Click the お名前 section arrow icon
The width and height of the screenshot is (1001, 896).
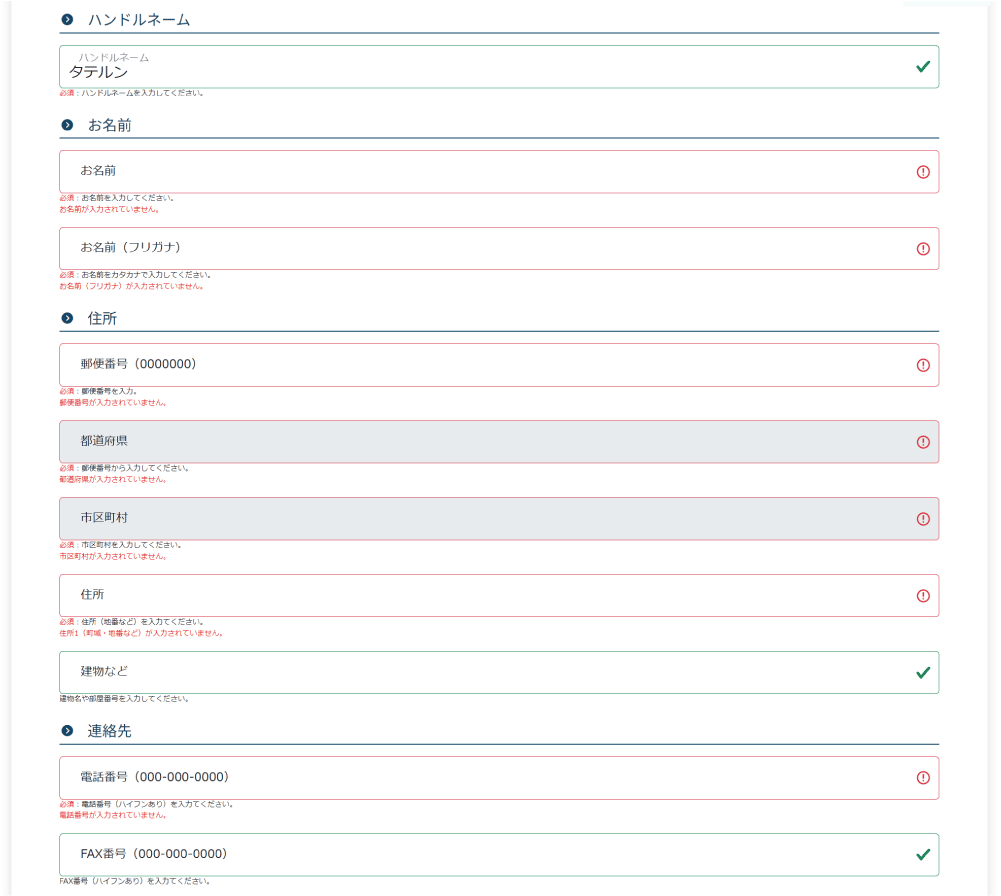tap(67, 125)
